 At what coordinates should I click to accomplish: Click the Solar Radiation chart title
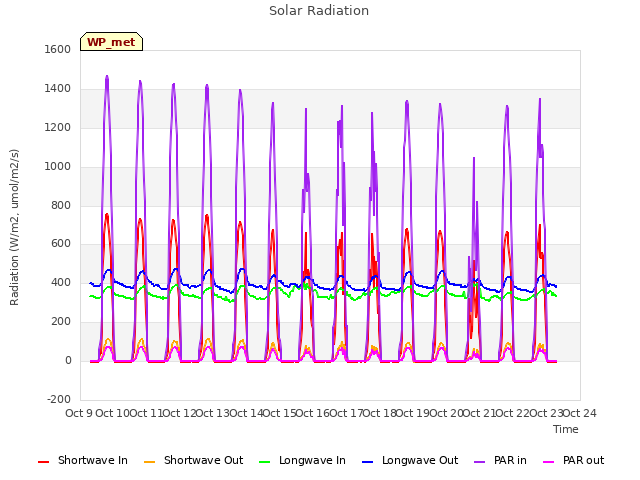(x=319, y=11)
